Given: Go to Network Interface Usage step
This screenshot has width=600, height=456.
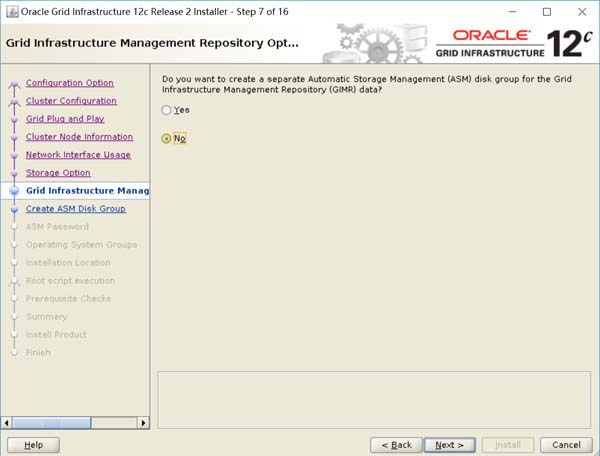Looking at the screenshot, I should pyautogui.click(x=78, y=155).
